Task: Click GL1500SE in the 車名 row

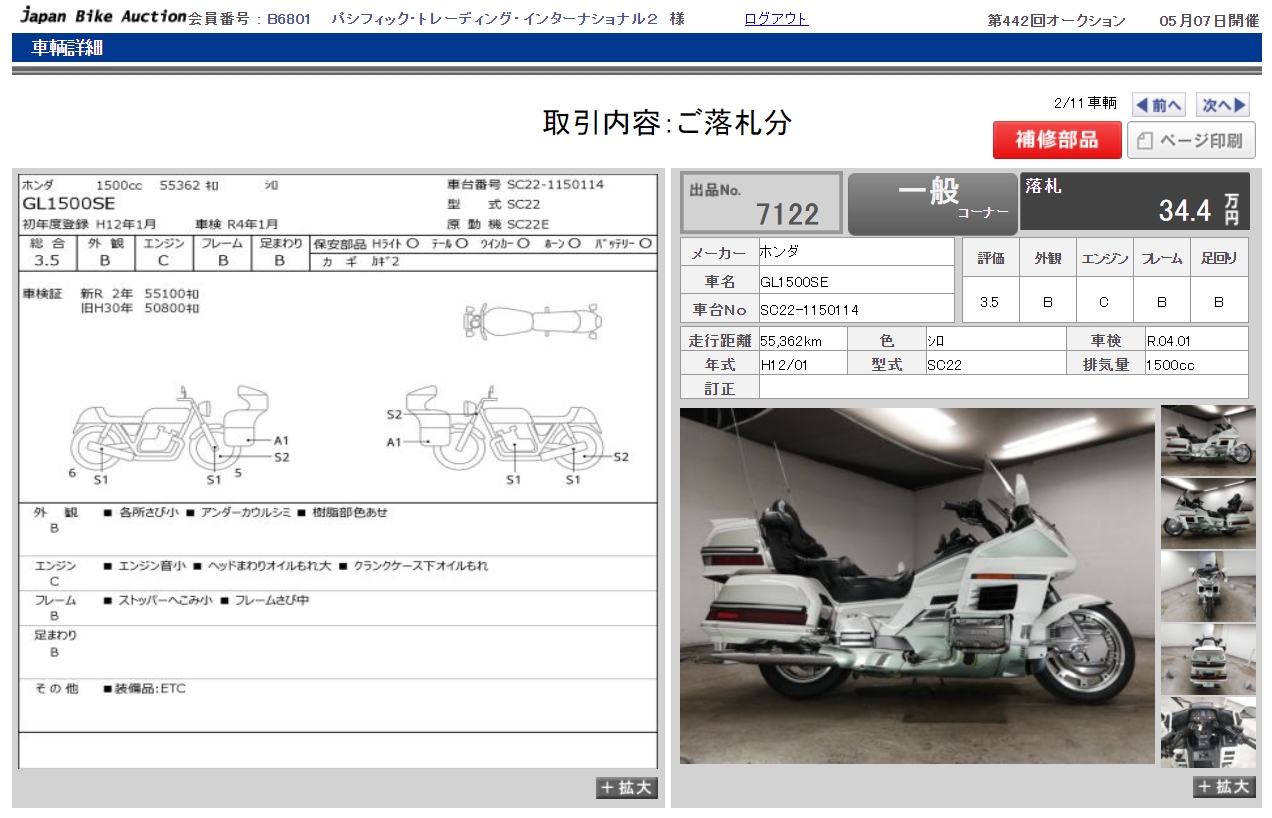Action: [x=794, y=282]
